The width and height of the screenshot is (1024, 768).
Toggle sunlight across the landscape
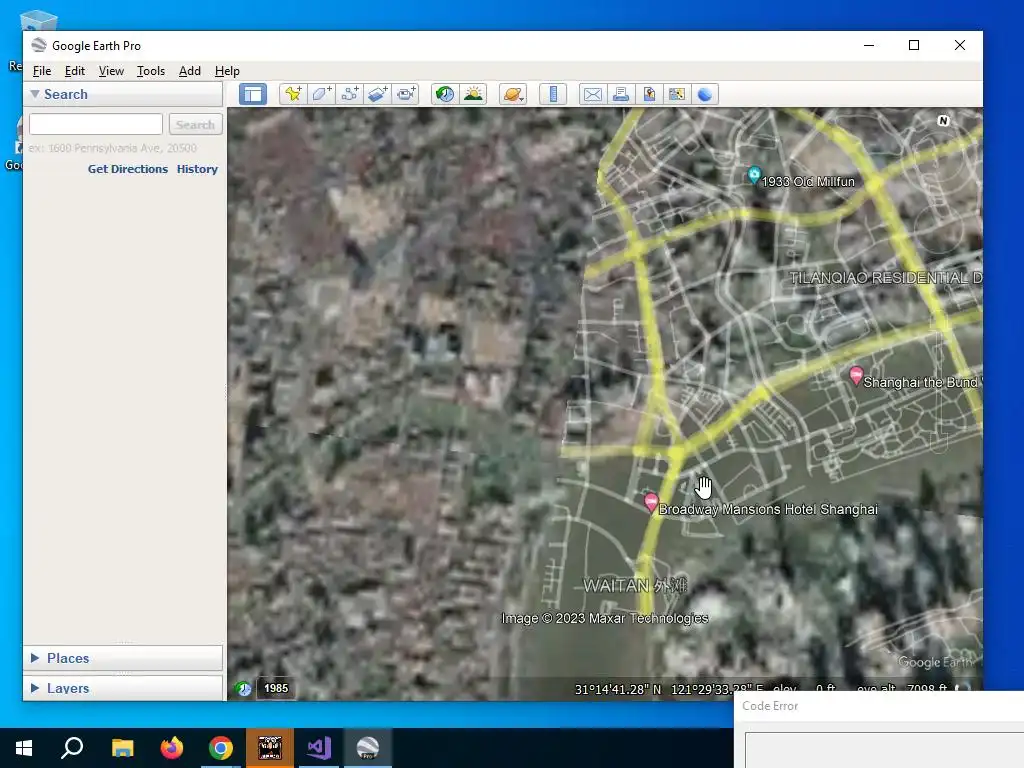pos(473,94)
